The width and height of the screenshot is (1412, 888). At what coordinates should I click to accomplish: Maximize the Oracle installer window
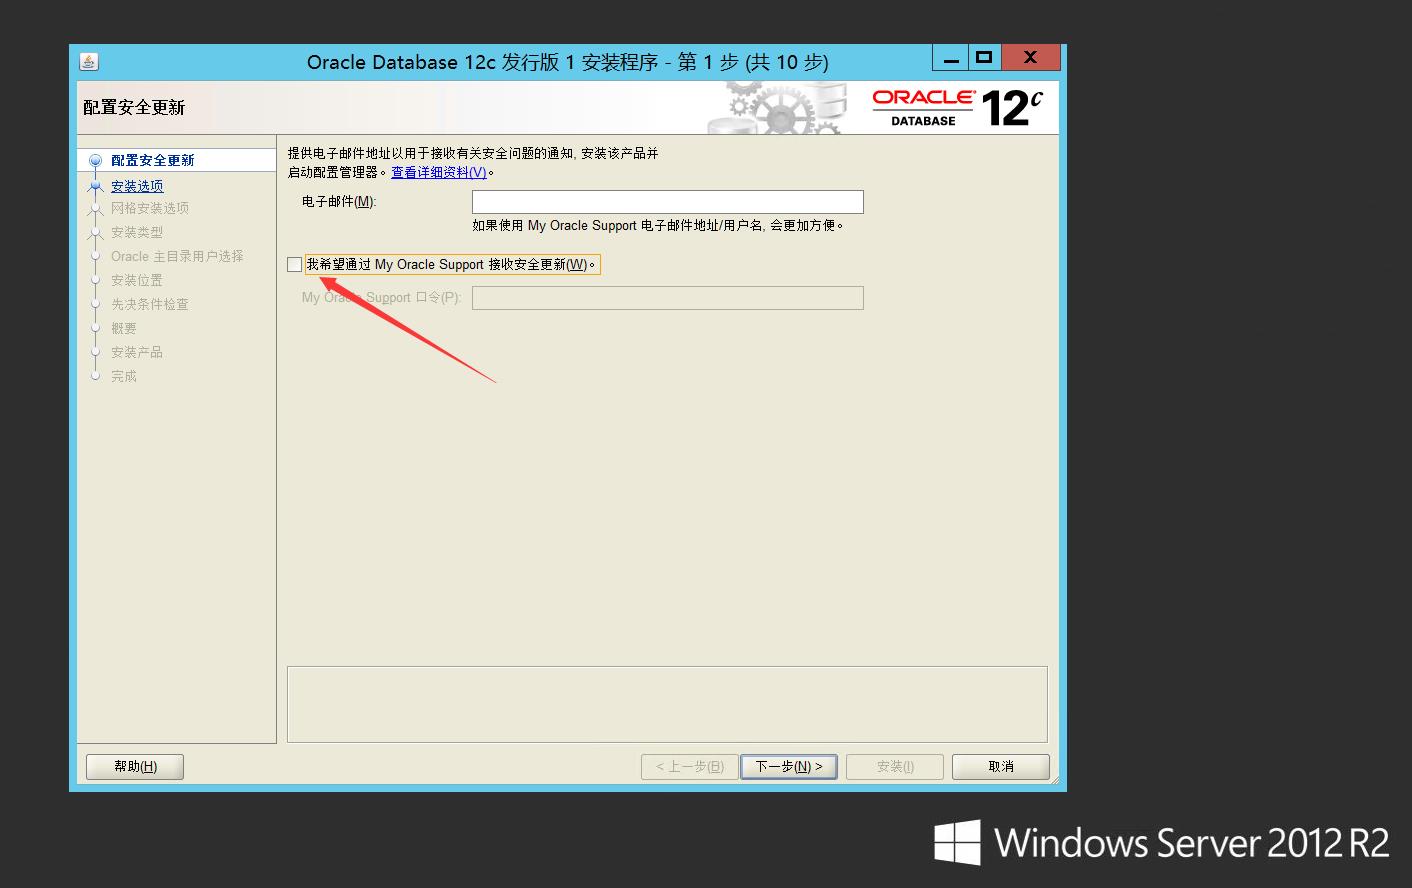pyautogui.click(x=984, y=58)
